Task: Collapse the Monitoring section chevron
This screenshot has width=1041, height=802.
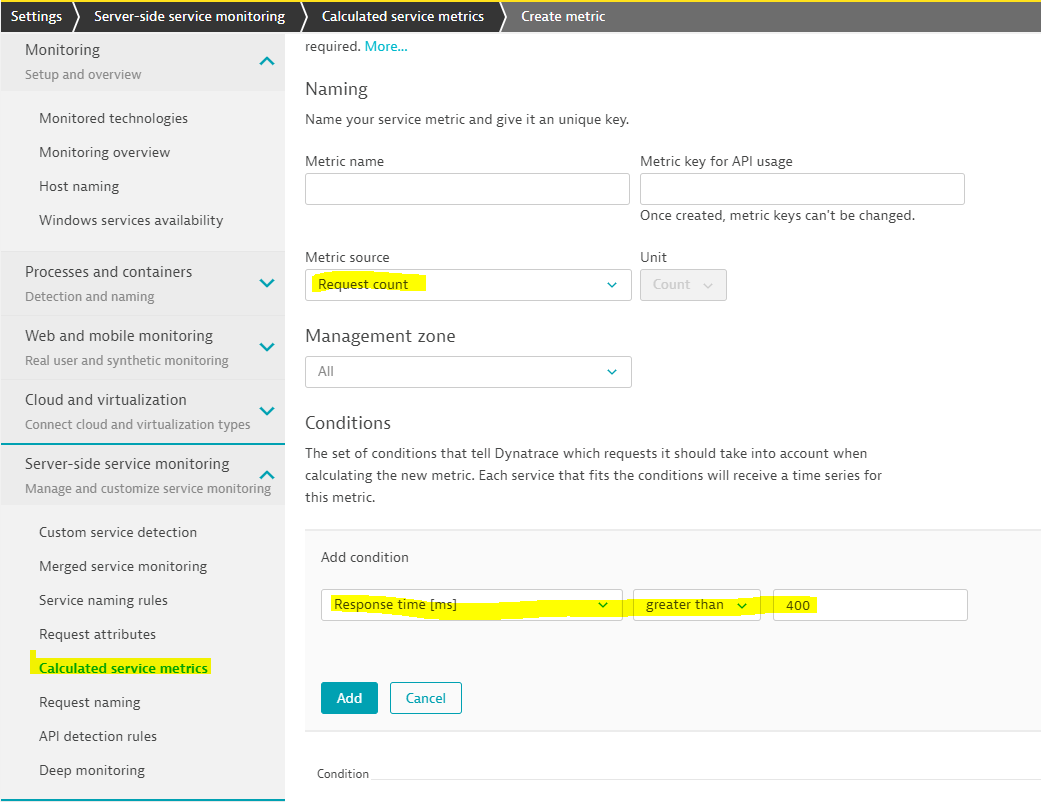Action: [266, 61]
